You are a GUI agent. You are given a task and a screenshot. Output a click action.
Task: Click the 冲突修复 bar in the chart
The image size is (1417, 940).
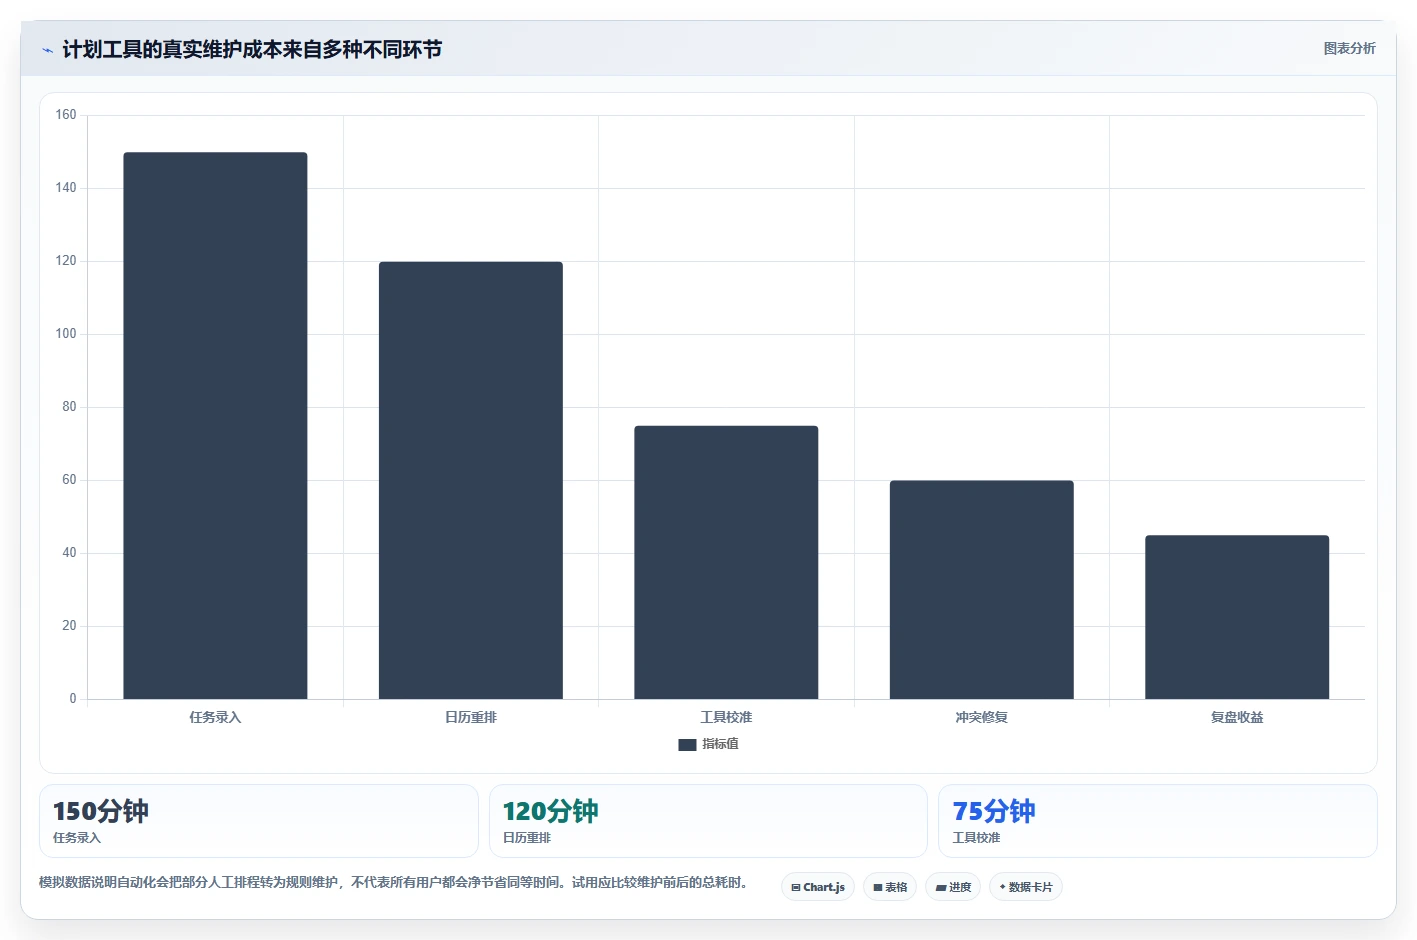click(x=982, y=590)
